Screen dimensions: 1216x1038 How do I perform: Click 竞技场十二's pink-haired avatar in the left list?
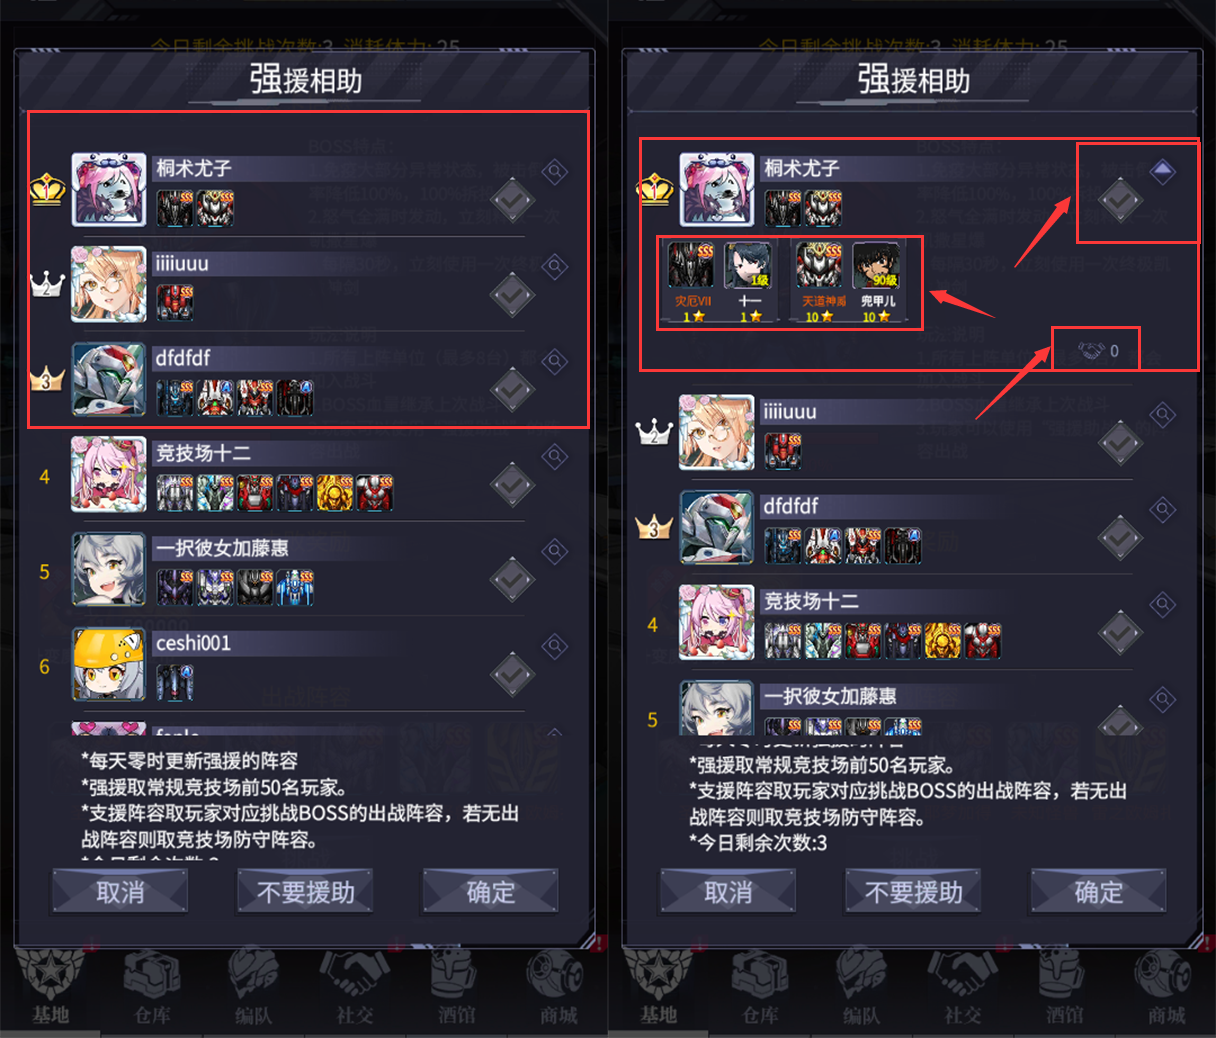[x=109, y=474]
